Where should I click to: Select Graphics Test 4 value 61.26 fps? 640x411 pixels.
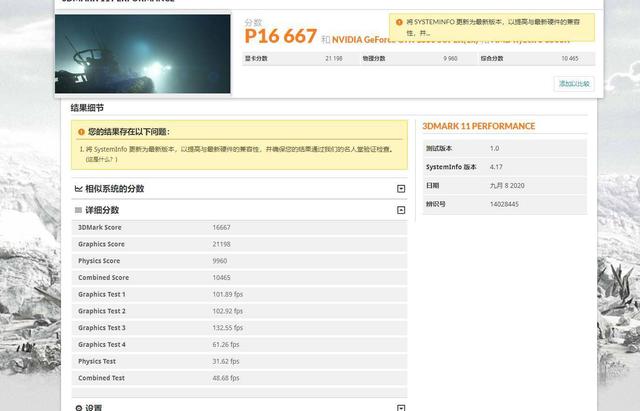(x=226, y=344)
